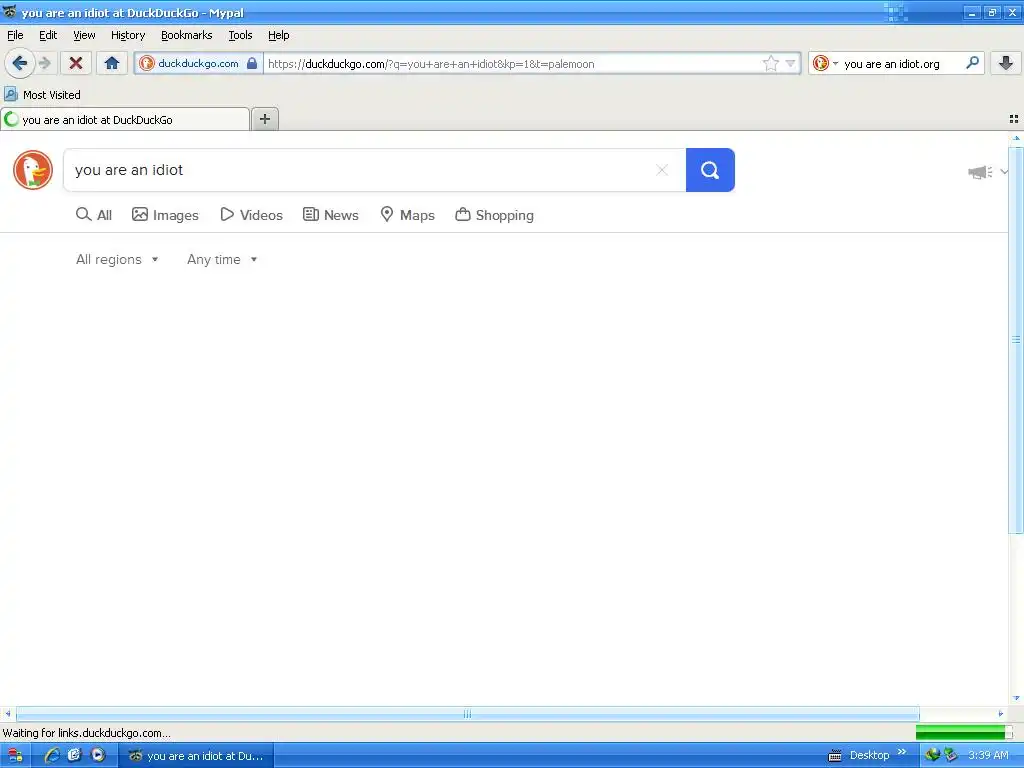Switch to the Images results tab

tap(165, 215)
